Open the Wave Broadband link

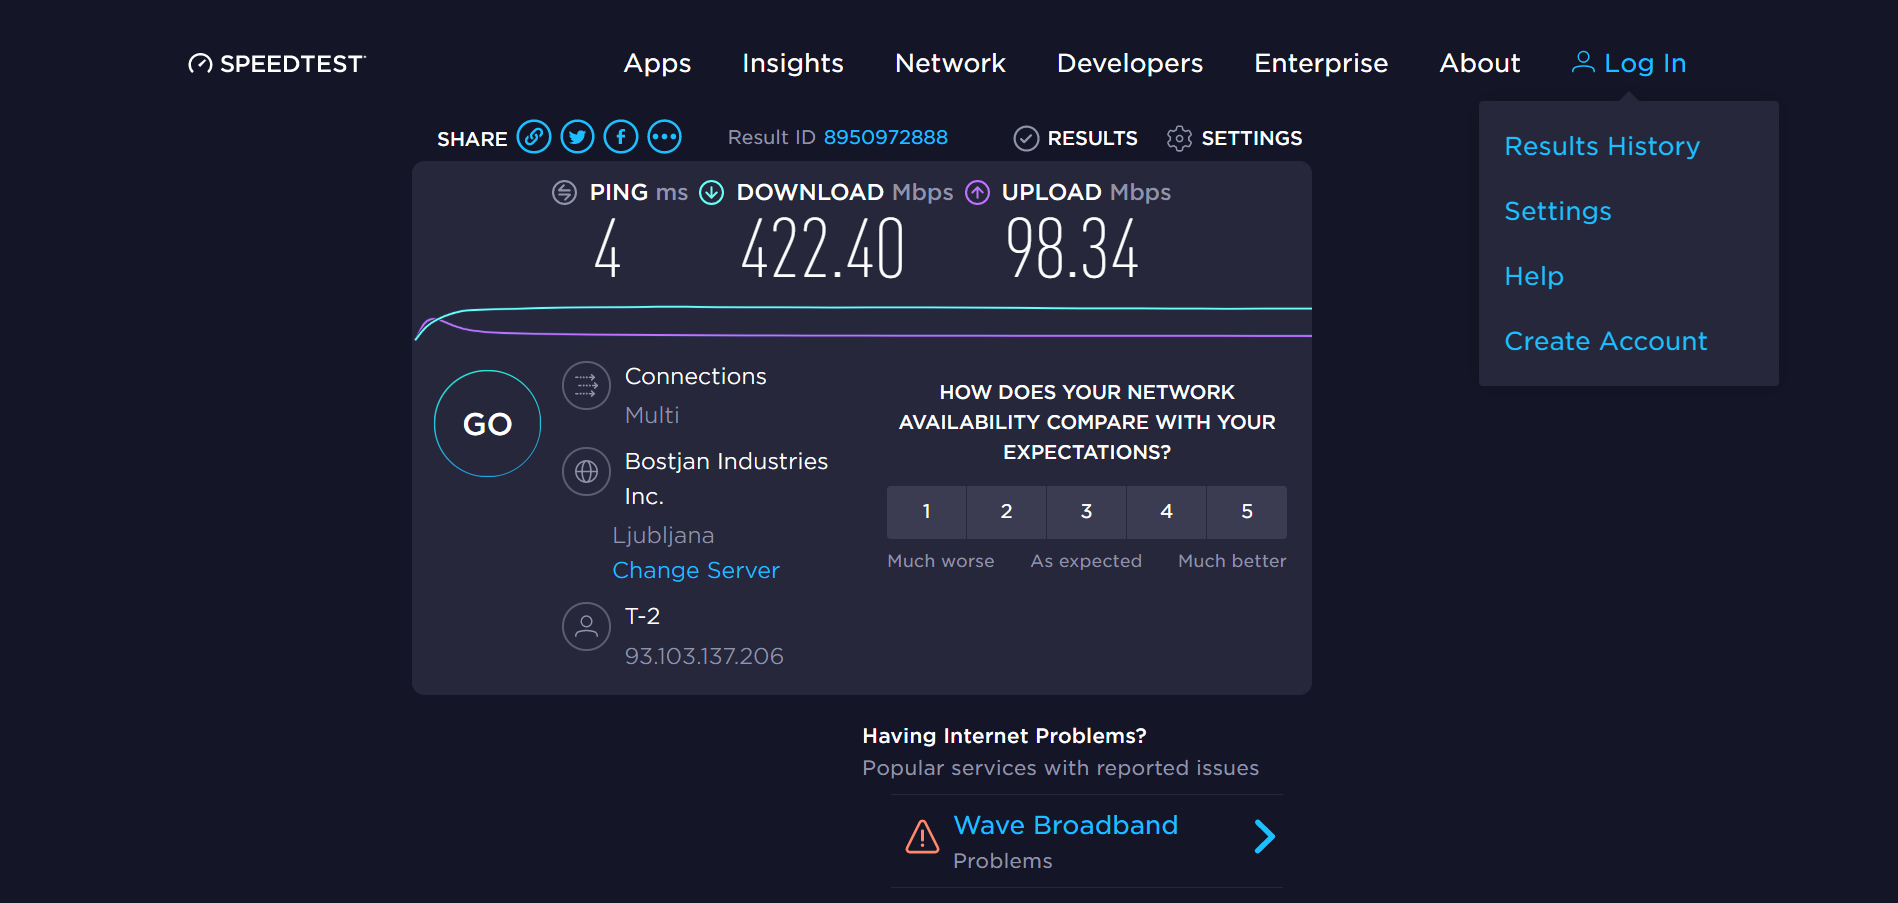point(1066,825)
